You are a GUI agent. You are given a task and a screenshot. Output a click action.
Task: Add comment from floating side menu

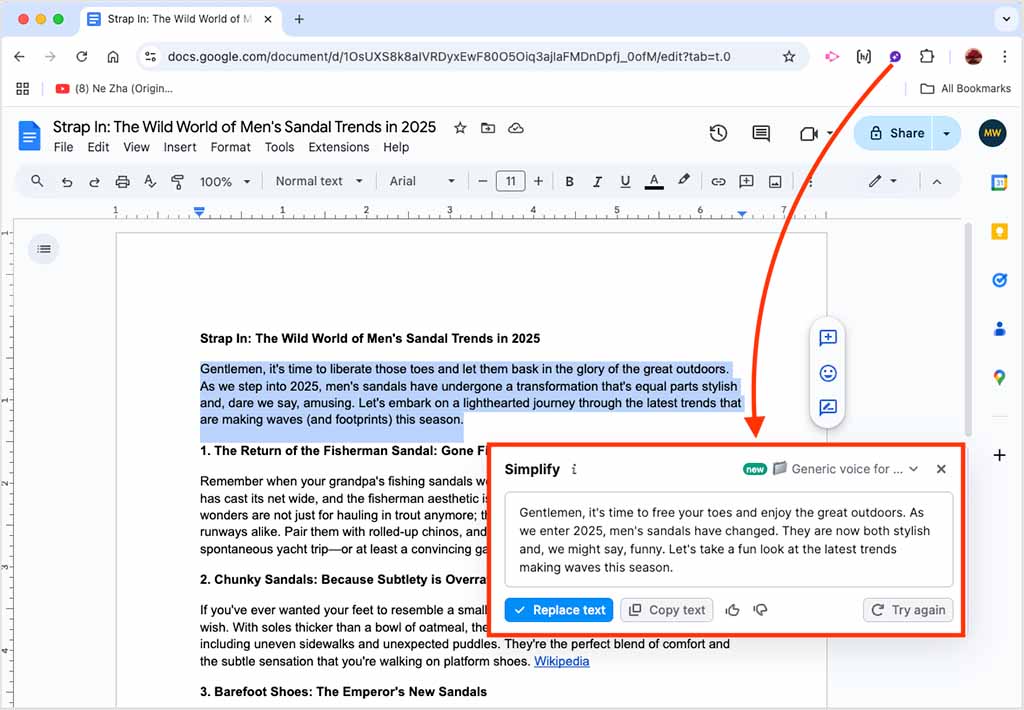pos(827,338)
